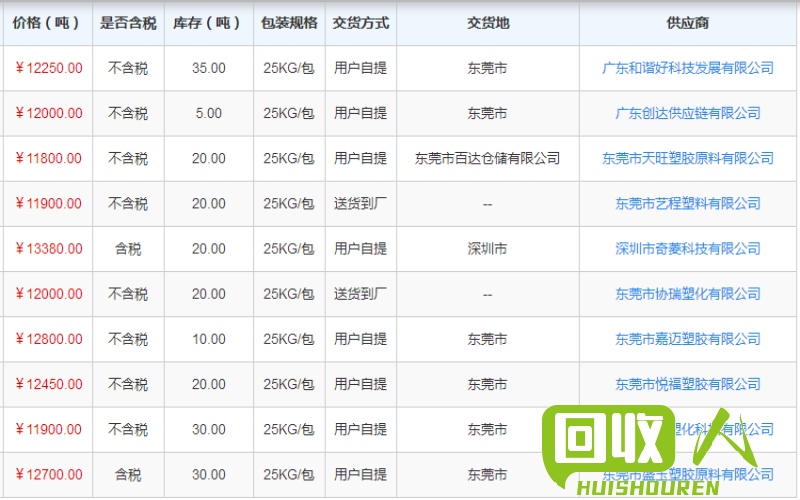Click 用户自提 in the ¥12800.00 row
Screen dimensions: 800x500
pos(360,339)
